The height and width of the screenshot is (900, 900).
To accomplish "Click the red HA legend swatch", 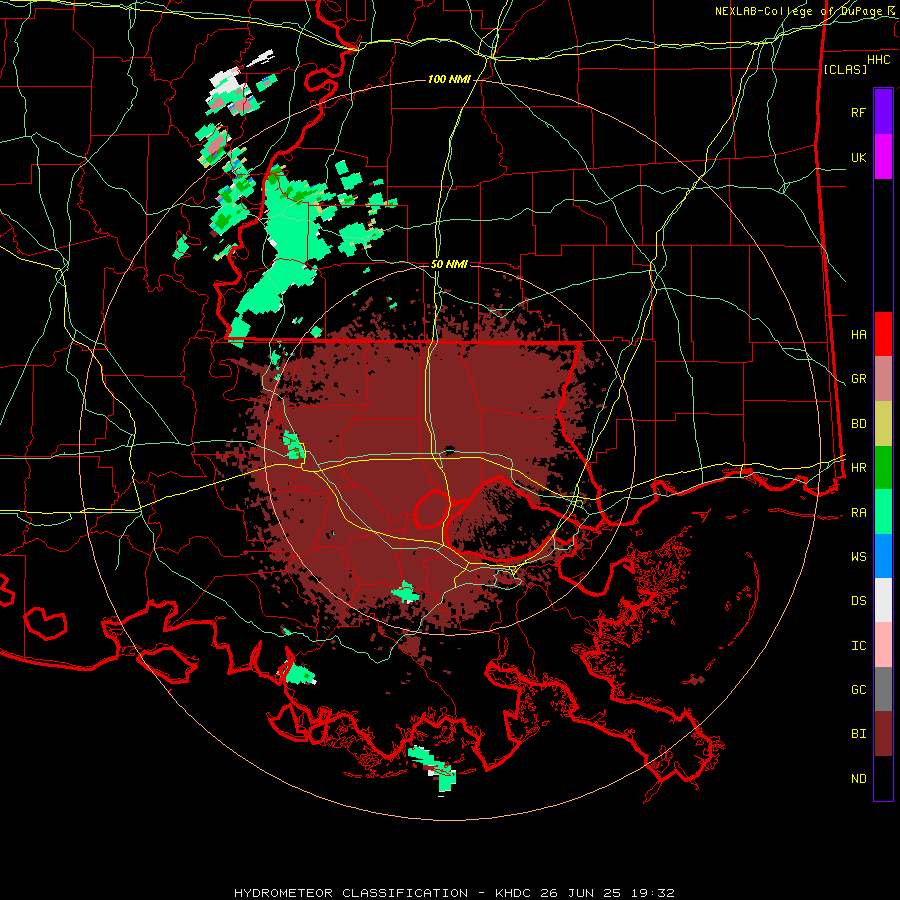I will click(x=883, y=334).
